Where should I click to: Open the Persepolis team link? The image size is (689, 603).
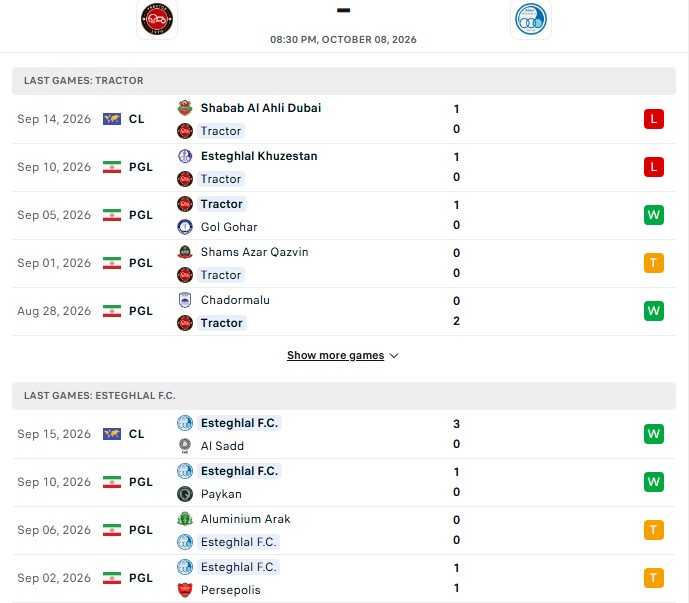[x=231, y=590]
